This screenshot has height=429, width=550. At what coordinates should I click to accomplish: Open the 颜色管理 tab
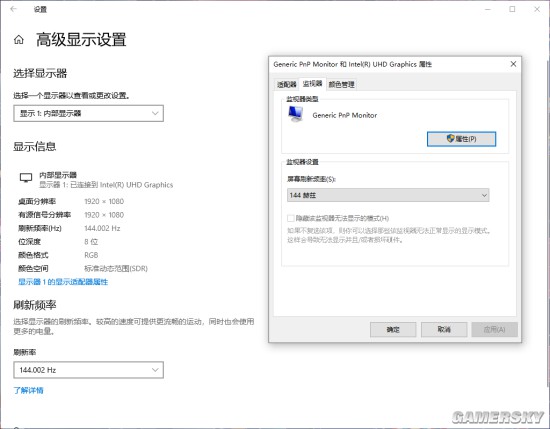pyautogui.click(x=341, y=84)
